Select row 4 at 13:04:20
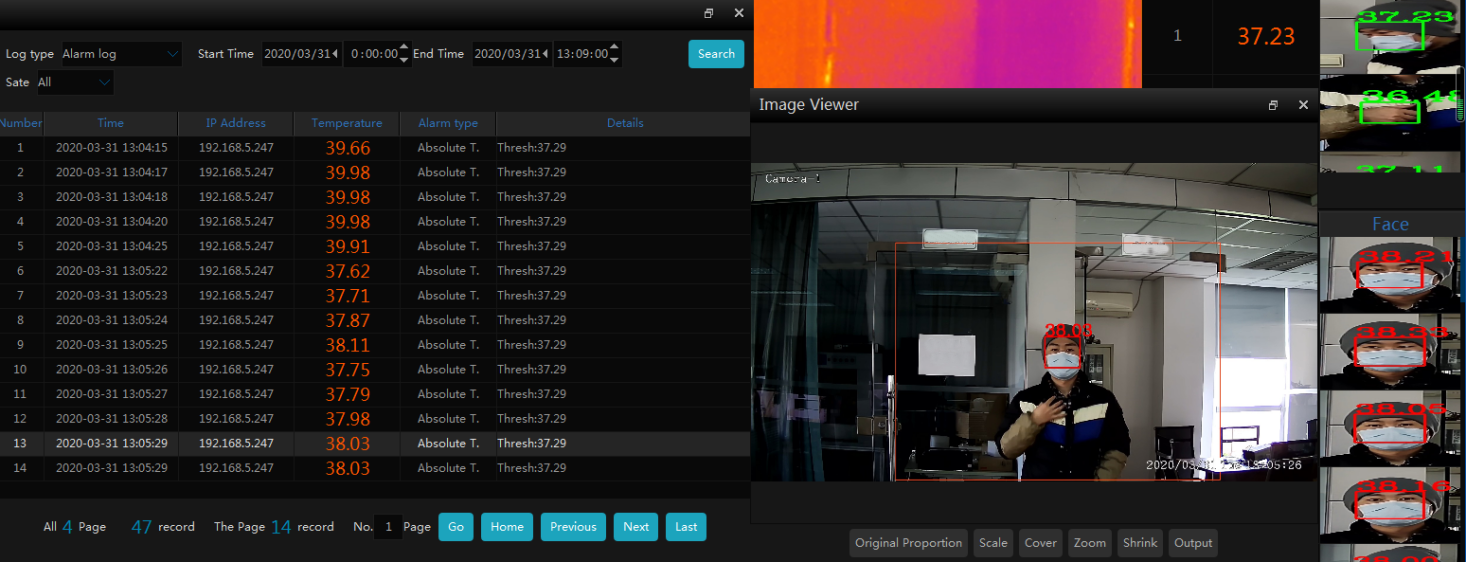 (375, 222)
